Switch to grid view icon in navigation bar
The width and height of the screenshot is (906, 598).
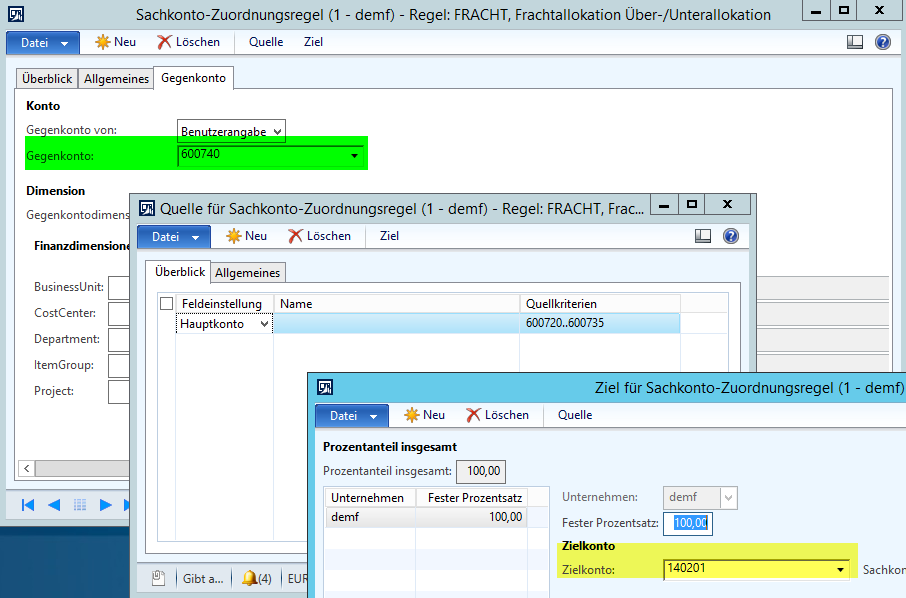(x=80, y=504)
